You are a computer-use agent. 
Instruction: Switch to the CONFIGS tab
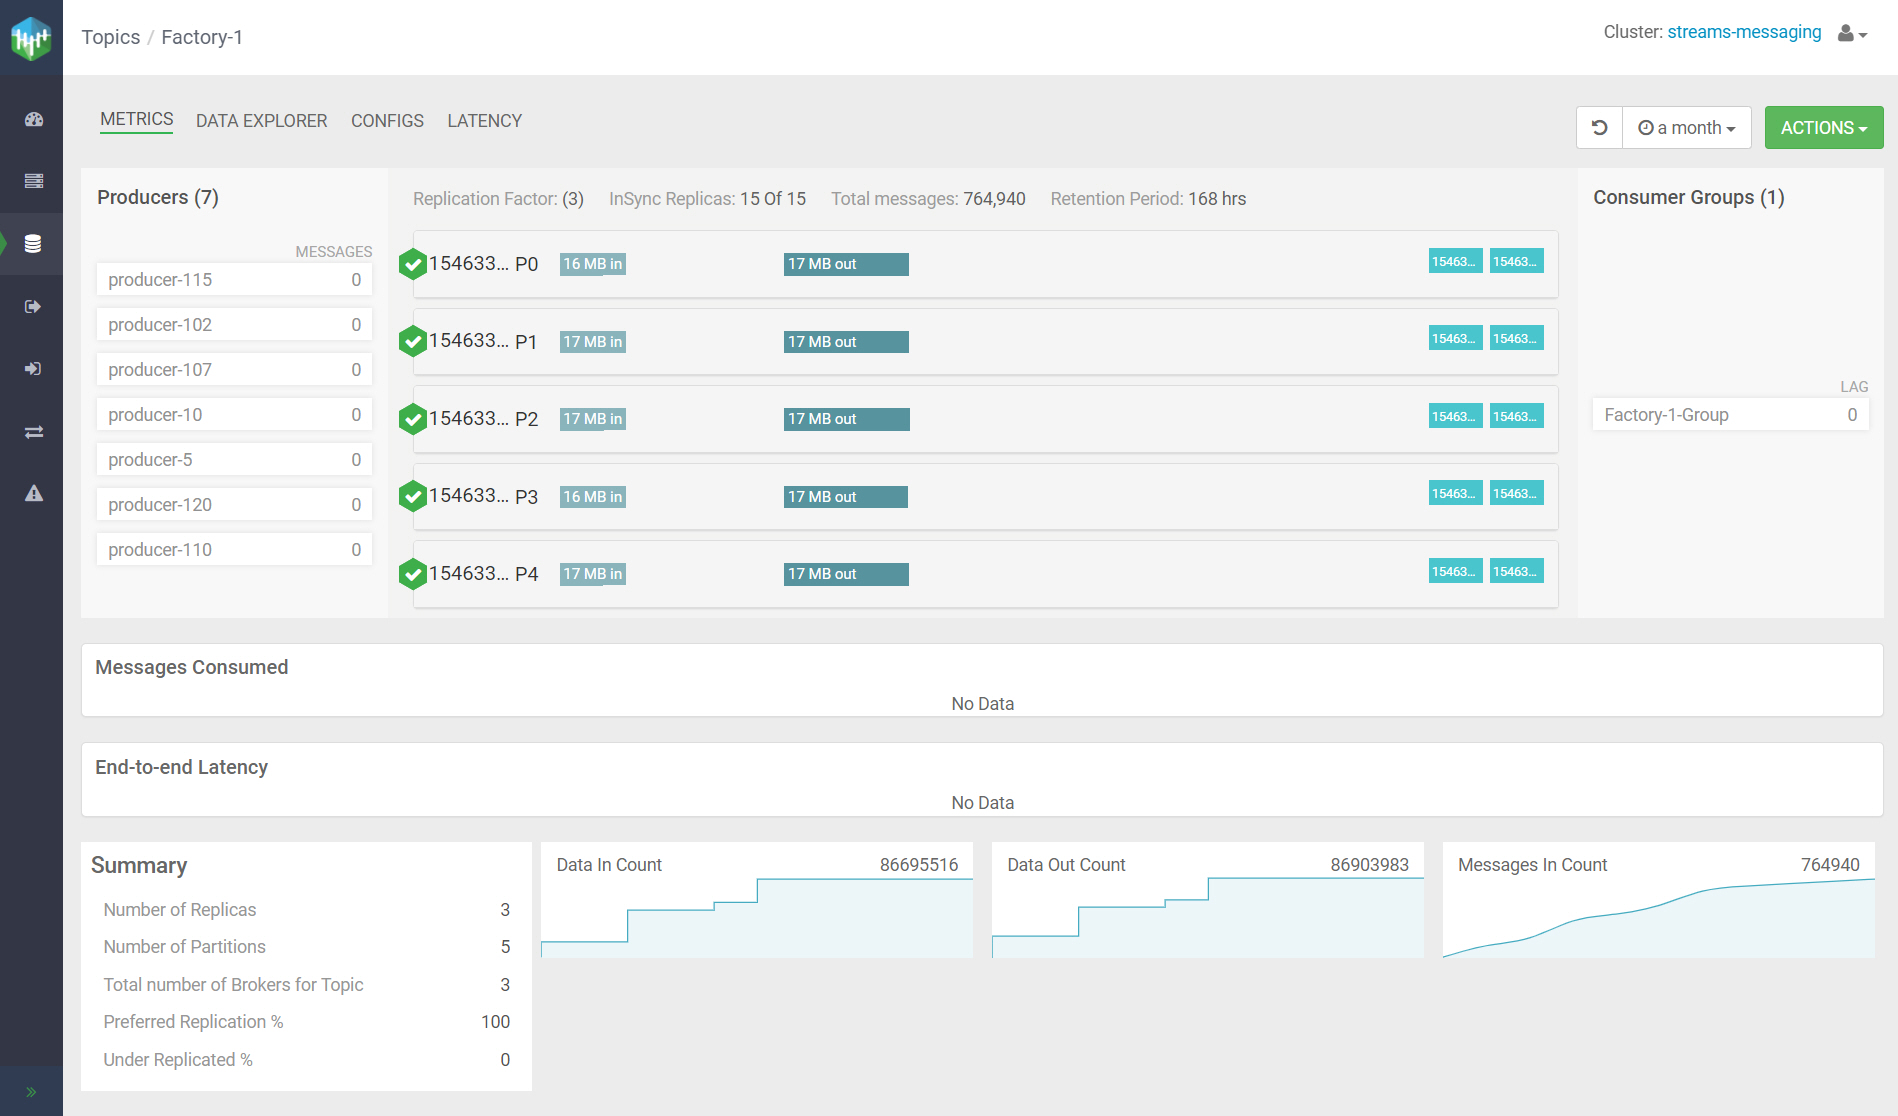387,121
